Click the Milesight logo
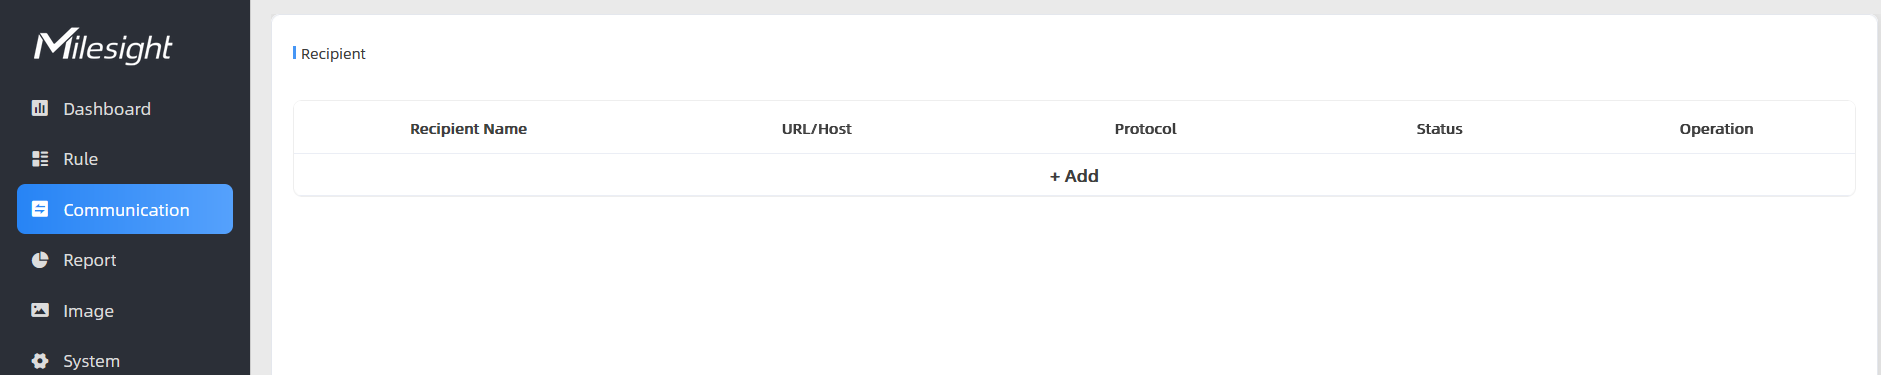 103,46
